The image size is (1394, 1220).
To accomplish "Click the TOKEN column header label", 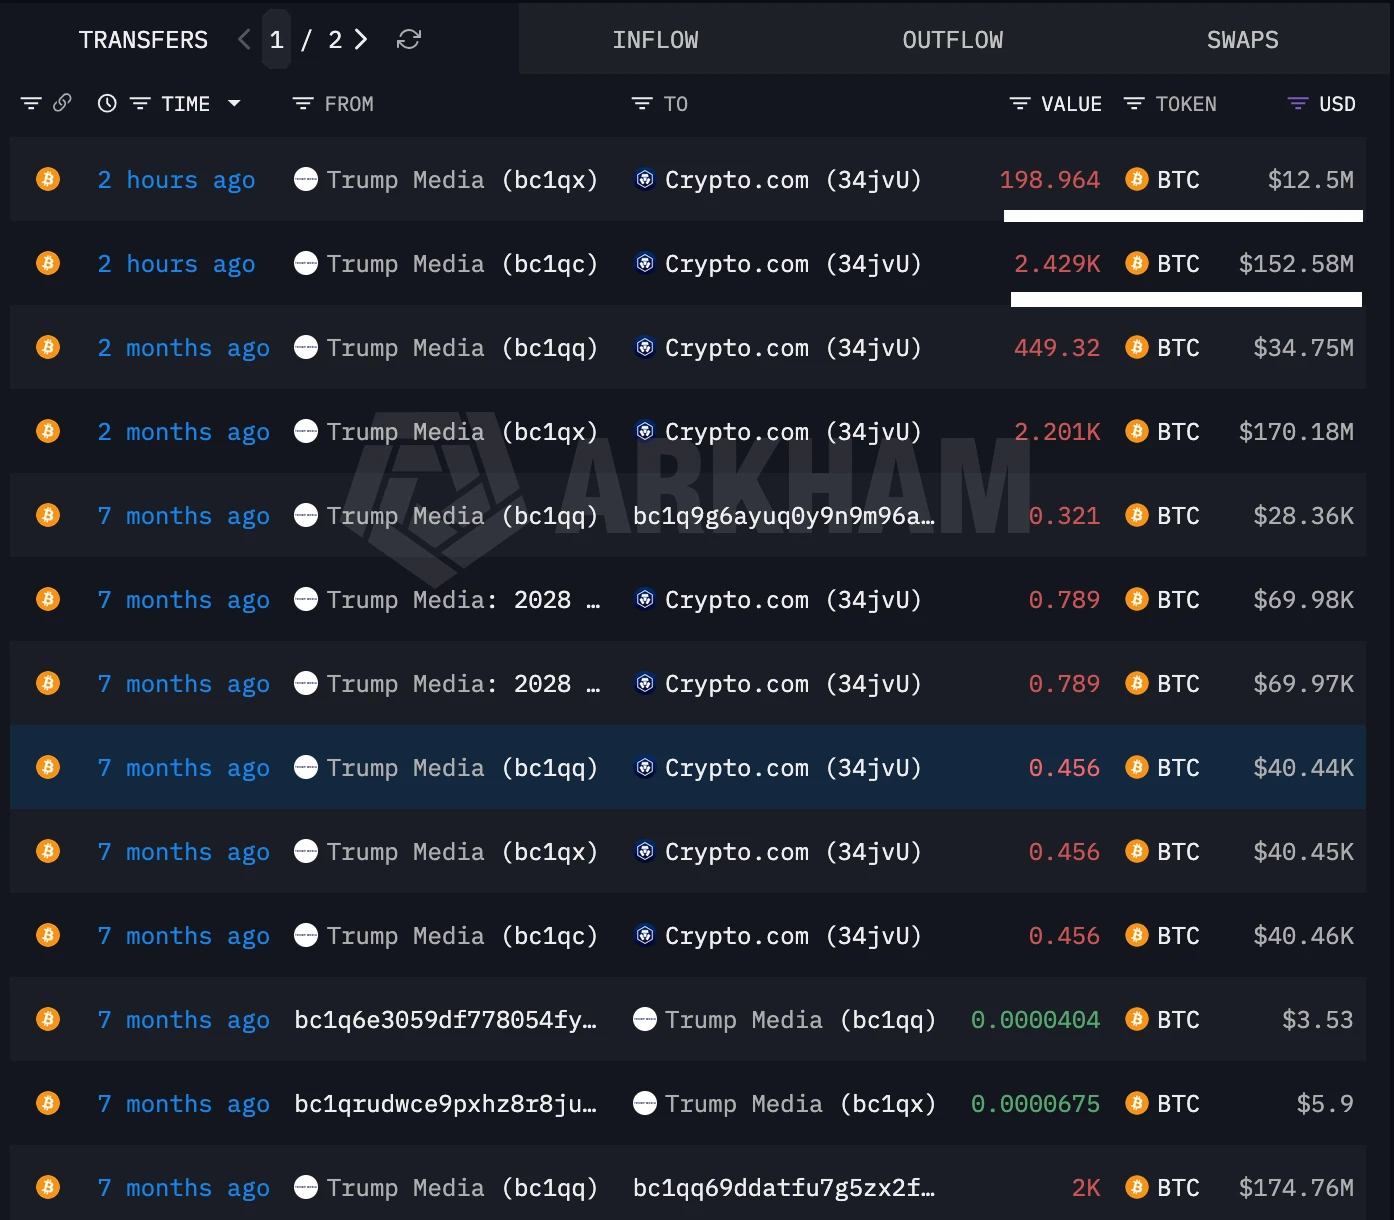I will click(1186, 104).
